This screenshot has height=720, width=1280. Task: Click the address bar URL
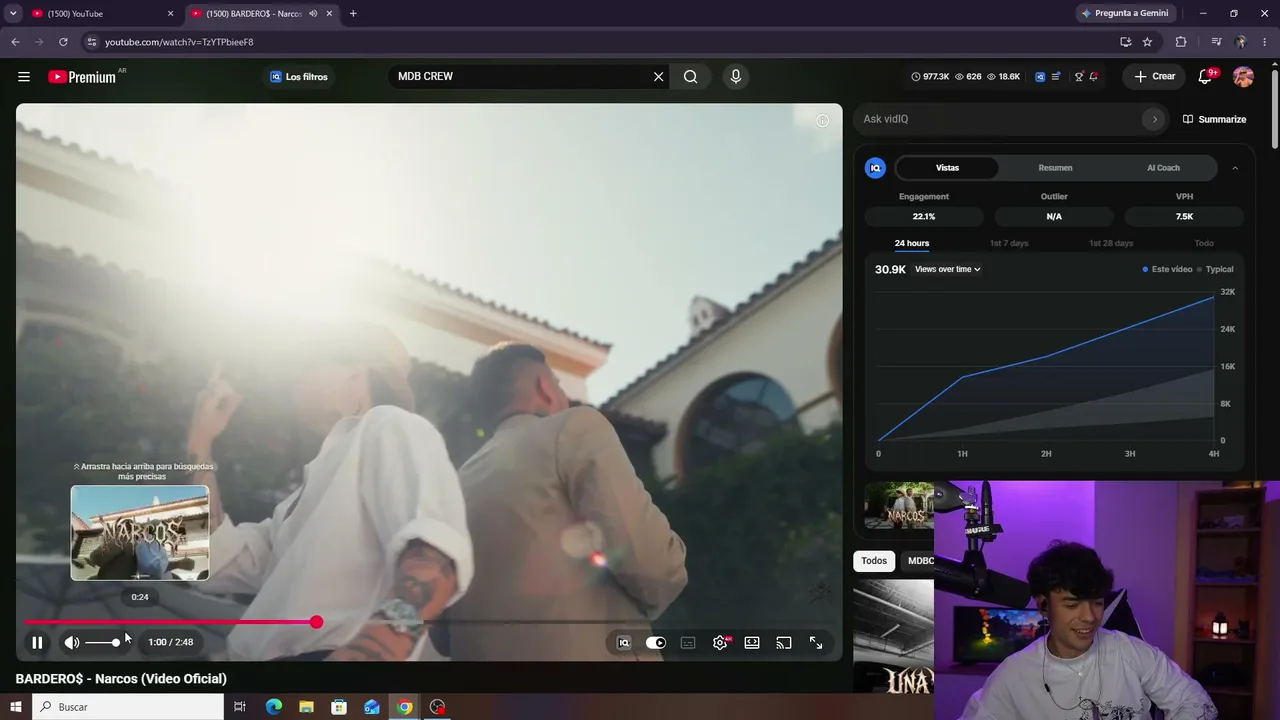coord(179,42)
